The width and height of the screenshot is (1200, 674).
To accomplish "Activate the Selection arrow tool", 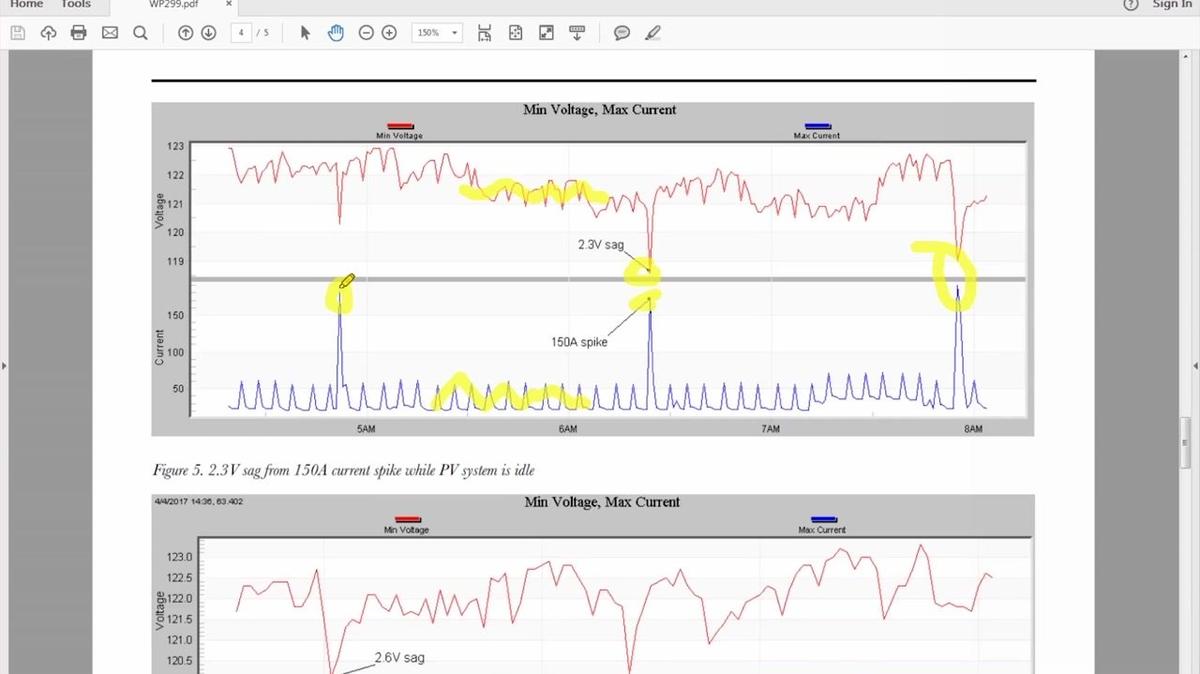I will 306,33.
